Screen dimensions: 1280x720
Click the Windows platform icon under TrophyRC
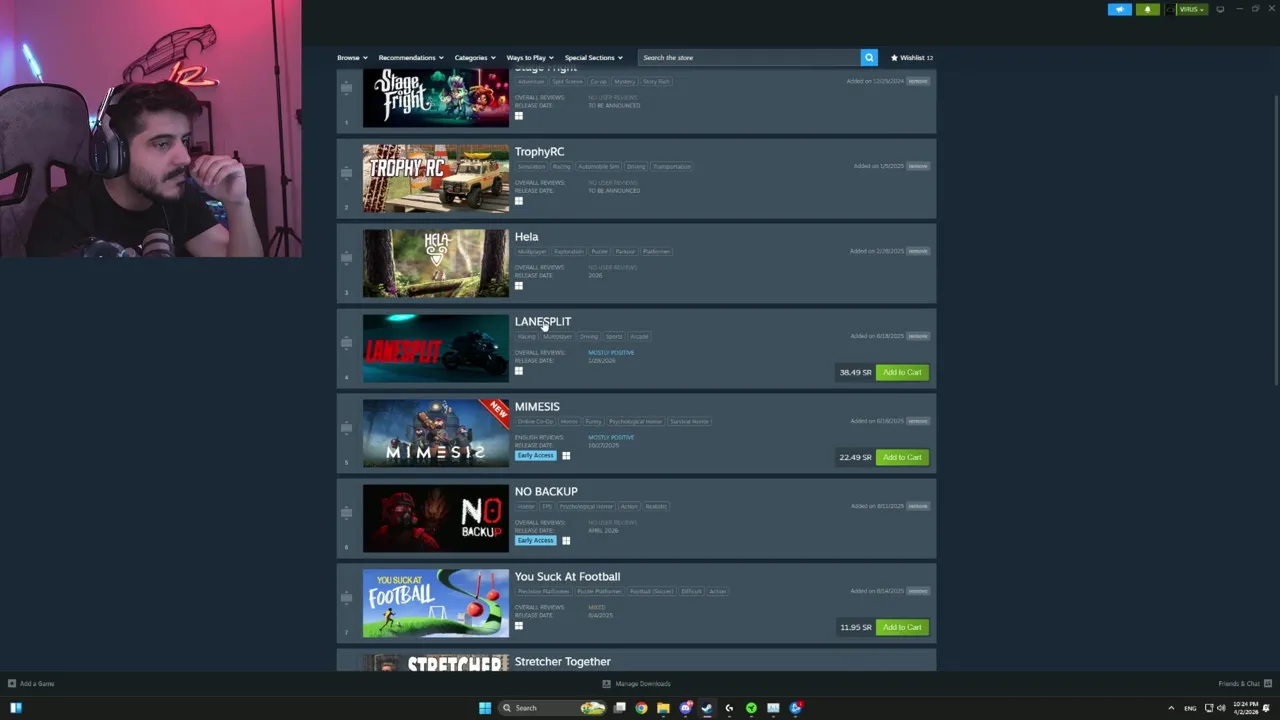518,201
